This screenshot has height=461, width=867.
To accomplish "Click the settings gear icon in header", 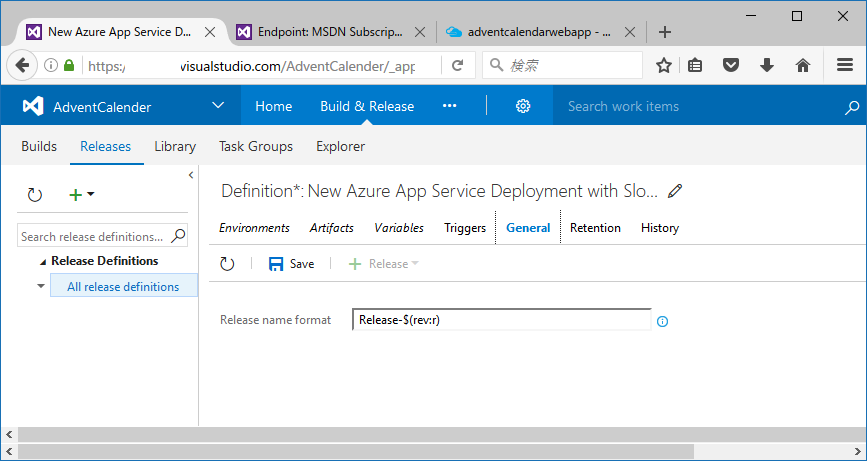I will (522, 106).
